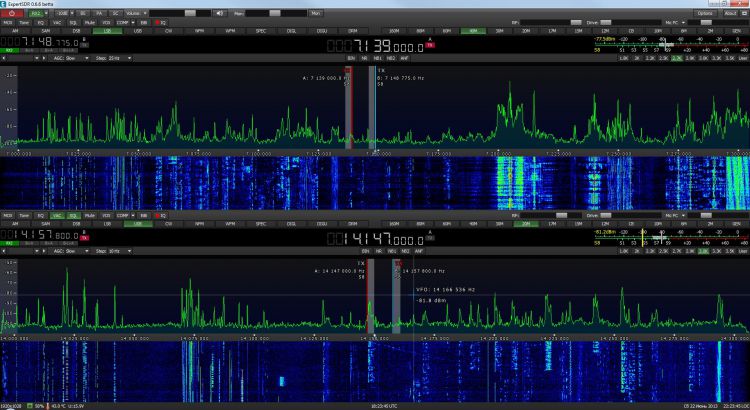Click the Volume slider

click(x=180, y=13)
